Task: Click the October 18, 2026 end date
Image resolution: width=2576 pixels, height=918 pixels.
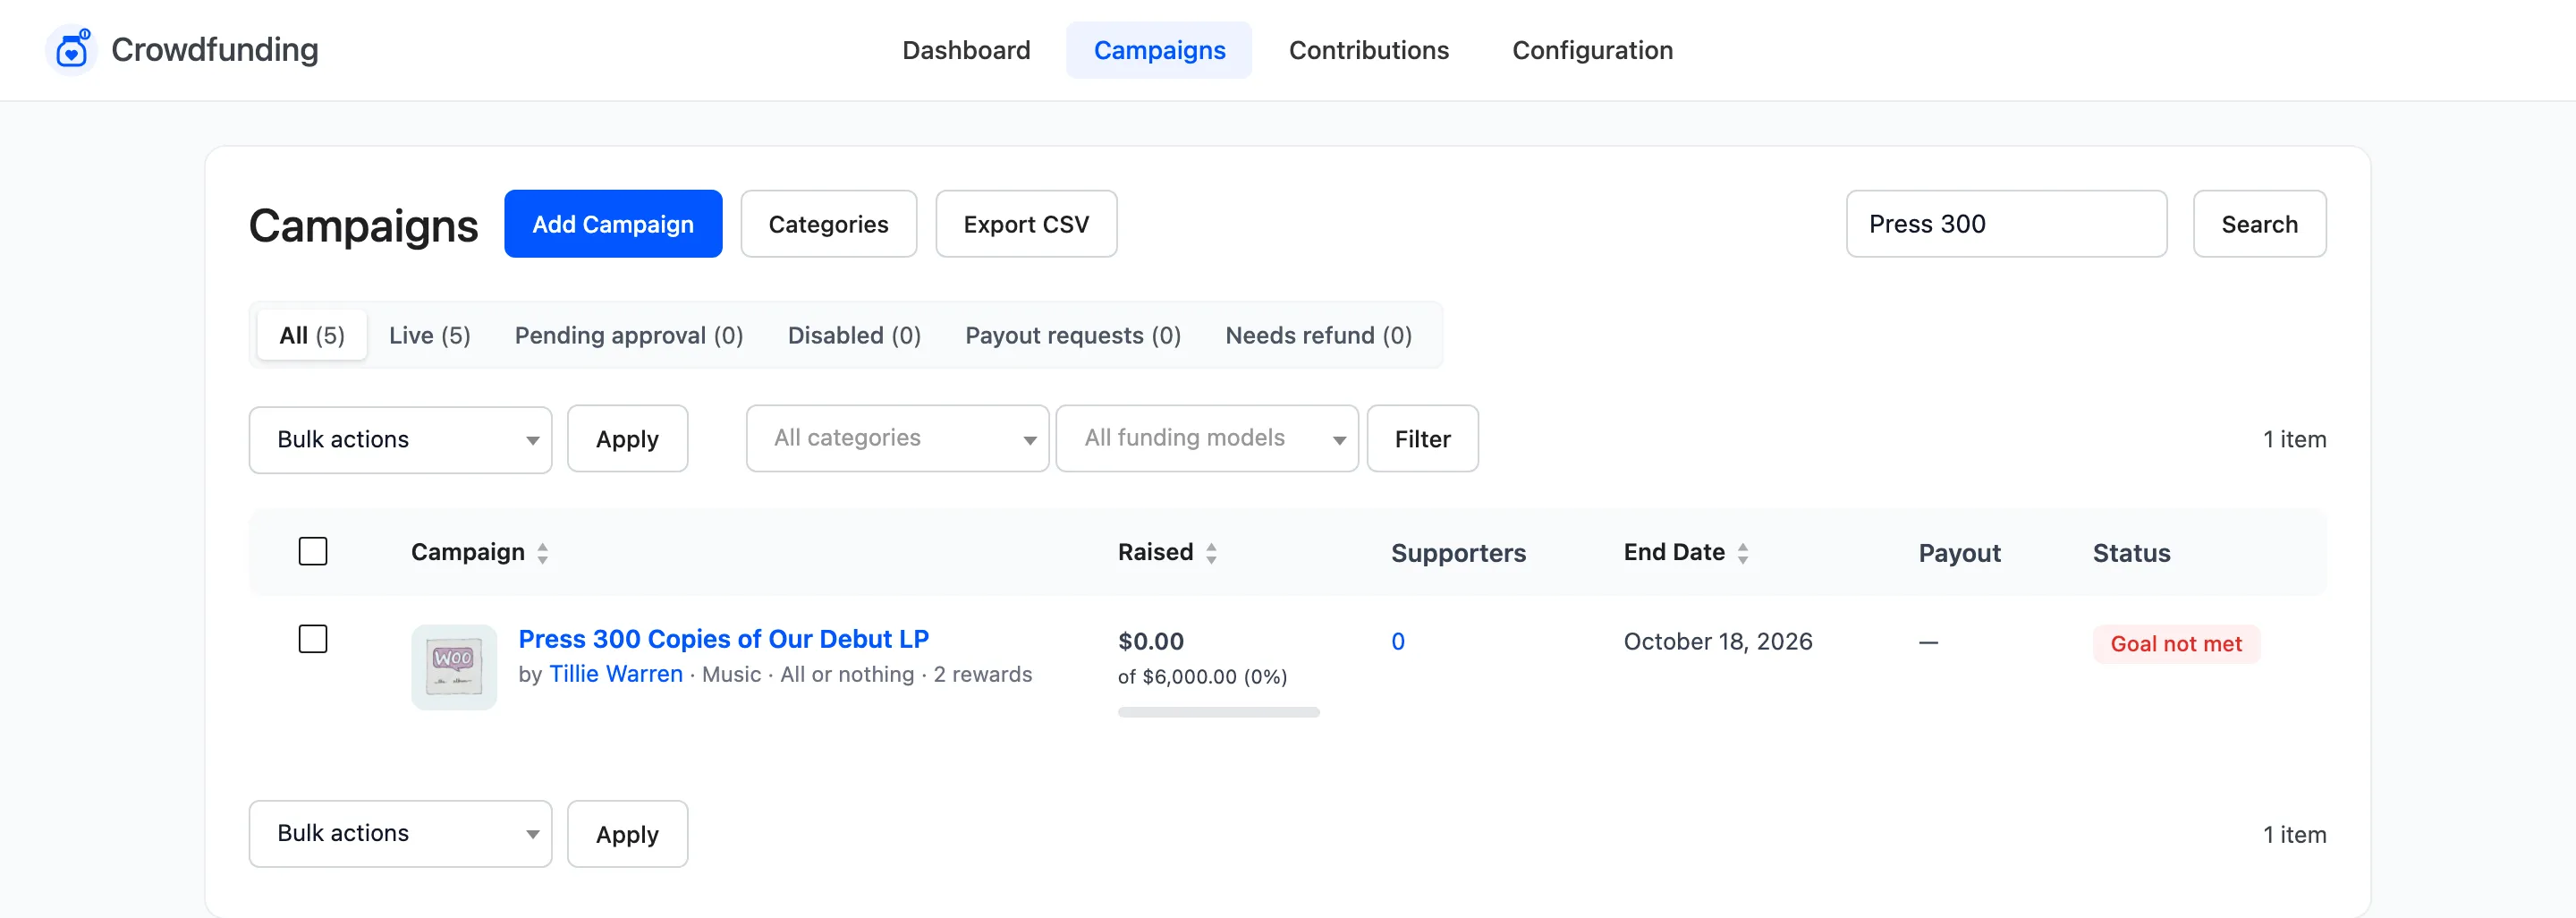Action: 1717,642
